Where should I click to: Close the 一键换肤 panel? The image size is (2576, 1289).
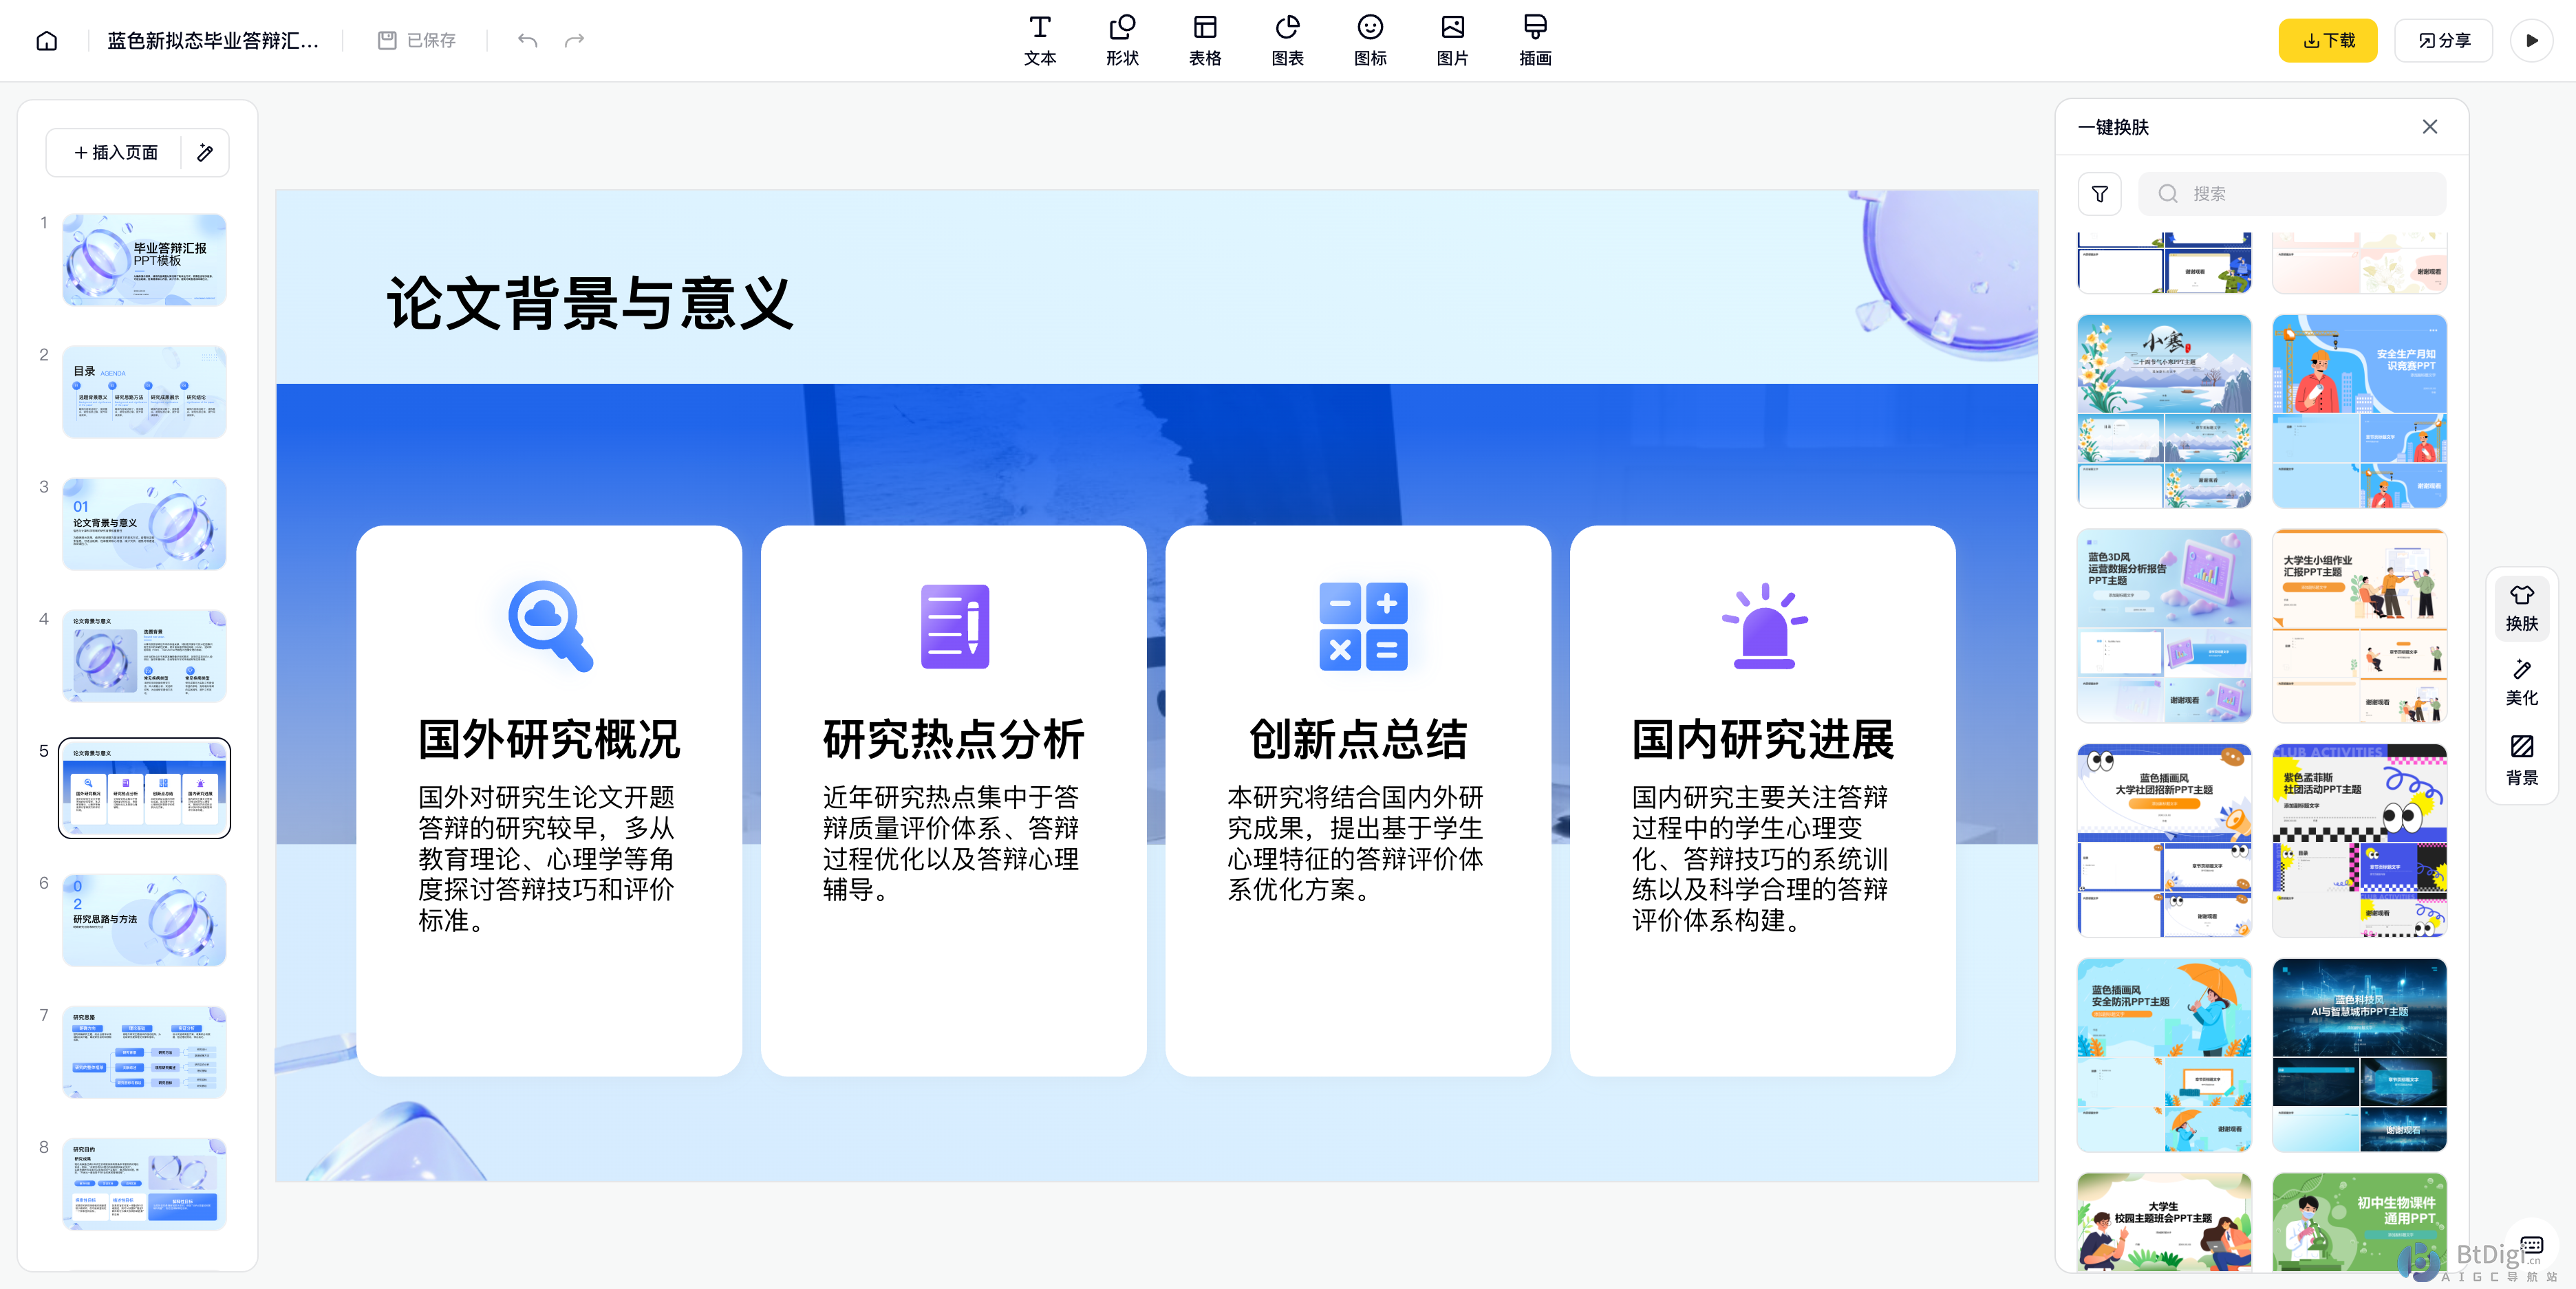click(x=2429, y=127)
